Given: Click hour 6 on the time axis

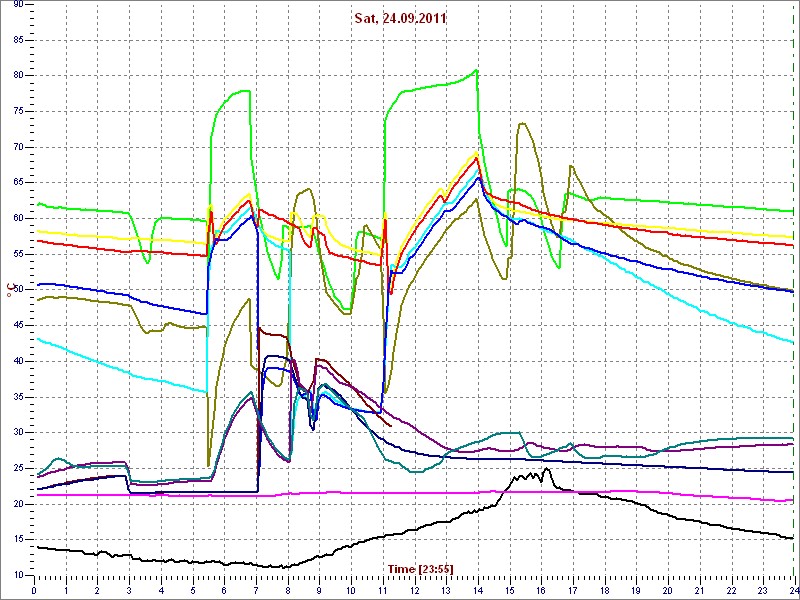Looking at the screenshot, I should point(224,590).
